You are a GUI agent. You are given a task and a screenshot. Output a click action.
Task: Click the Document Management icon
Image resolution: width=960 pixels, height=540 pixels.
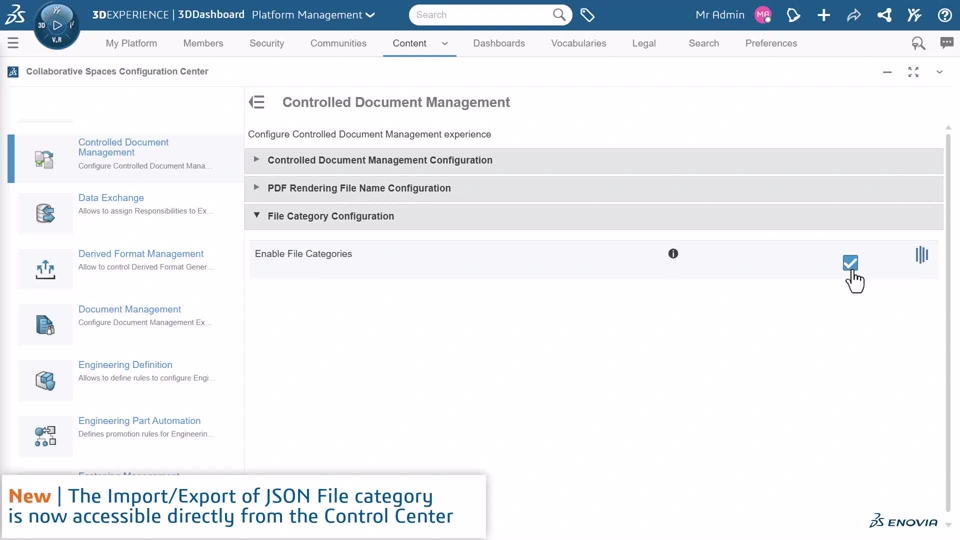pyautogui.click(x=45, y=324)
